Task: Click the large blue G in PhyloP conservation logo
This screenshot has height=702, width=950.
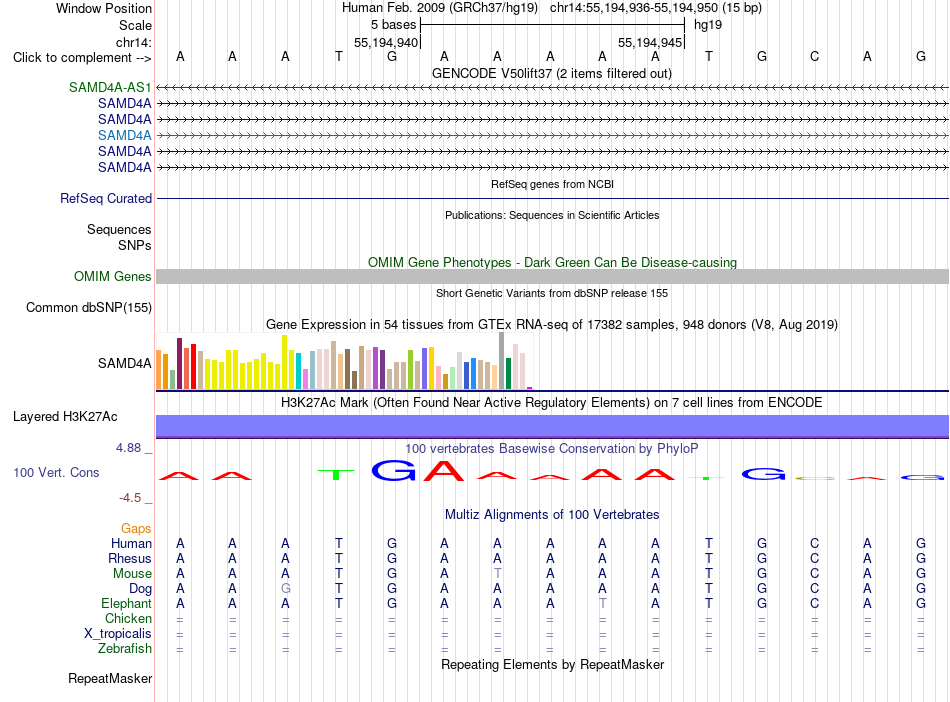Action: coord(394,470)
